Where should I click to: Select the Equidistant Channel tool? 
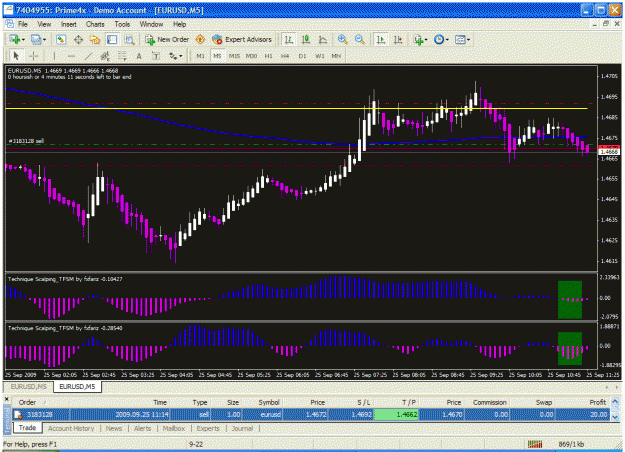click(105, 56)
